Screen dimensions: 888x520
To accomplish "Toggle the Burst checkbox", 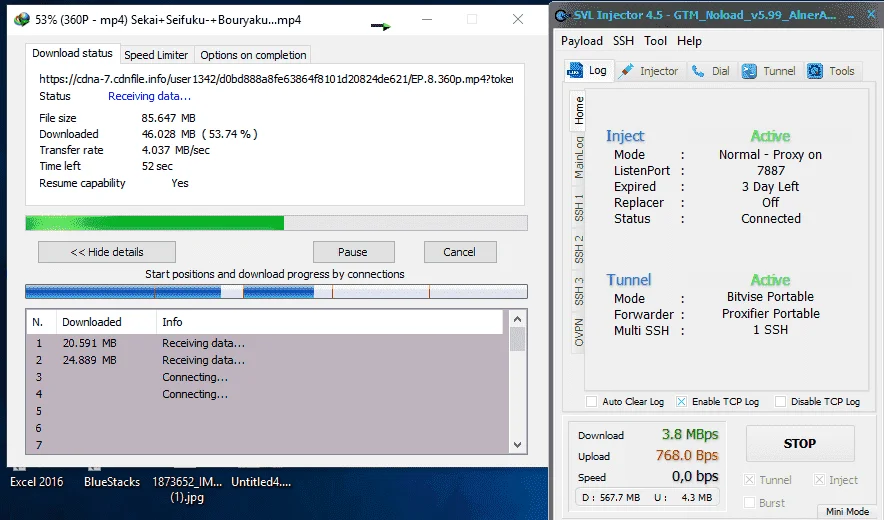I will [749, 502].
